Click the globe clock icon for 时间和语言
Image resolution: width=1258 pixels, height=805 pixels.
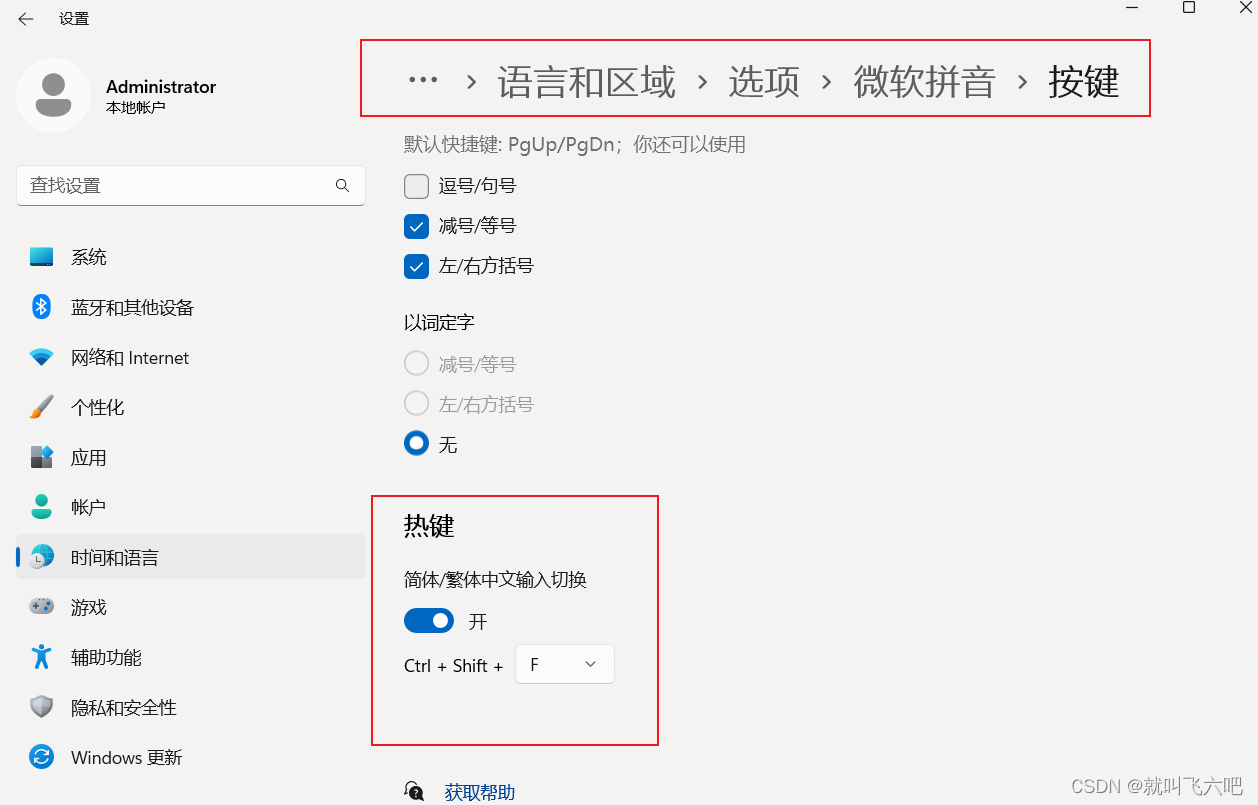[x=41, y=557]
